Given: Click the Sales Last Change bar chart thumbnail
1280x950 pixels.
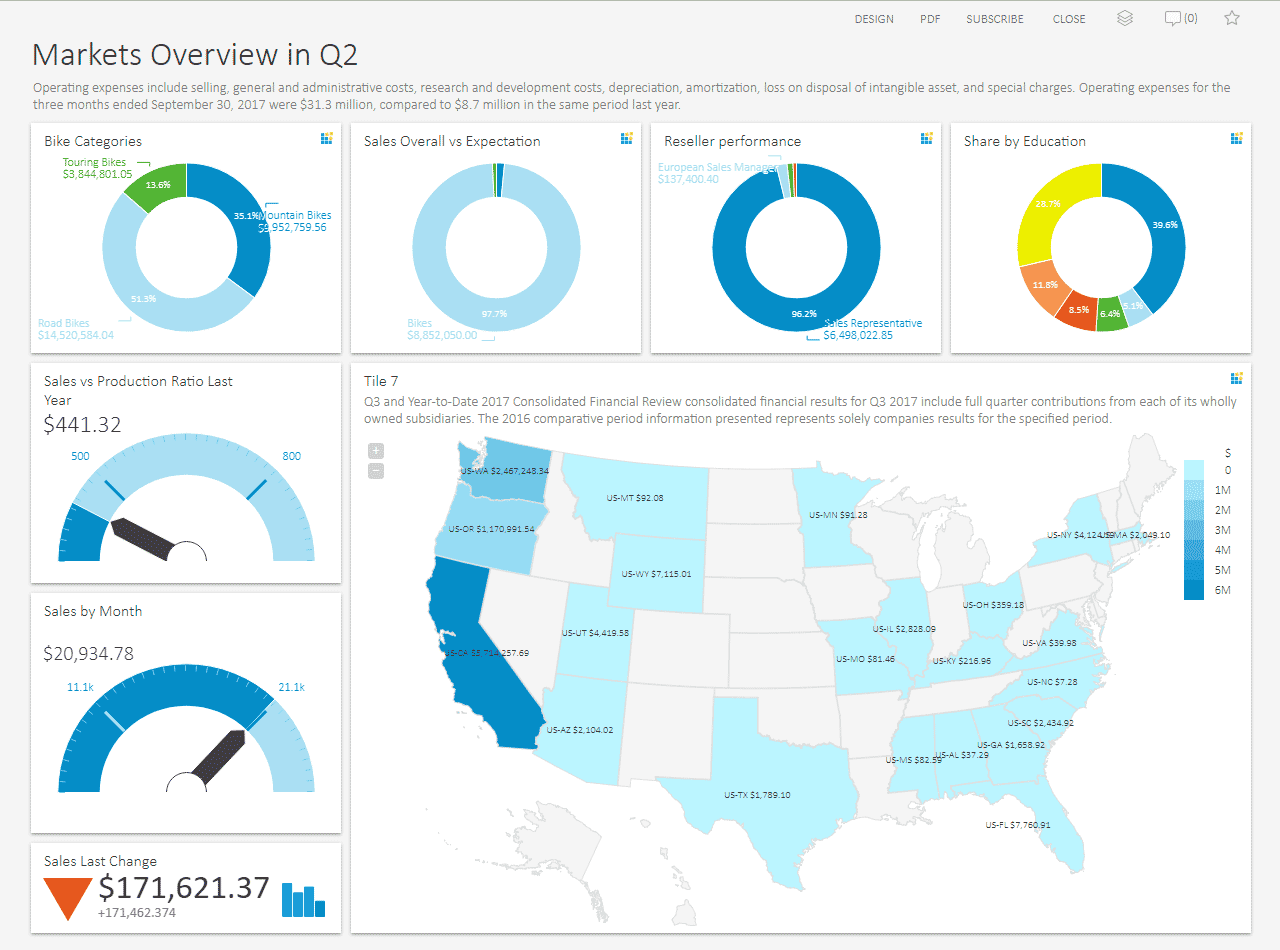Looking at the screenshot, I should pyautogui.click(x=303, y=900).
